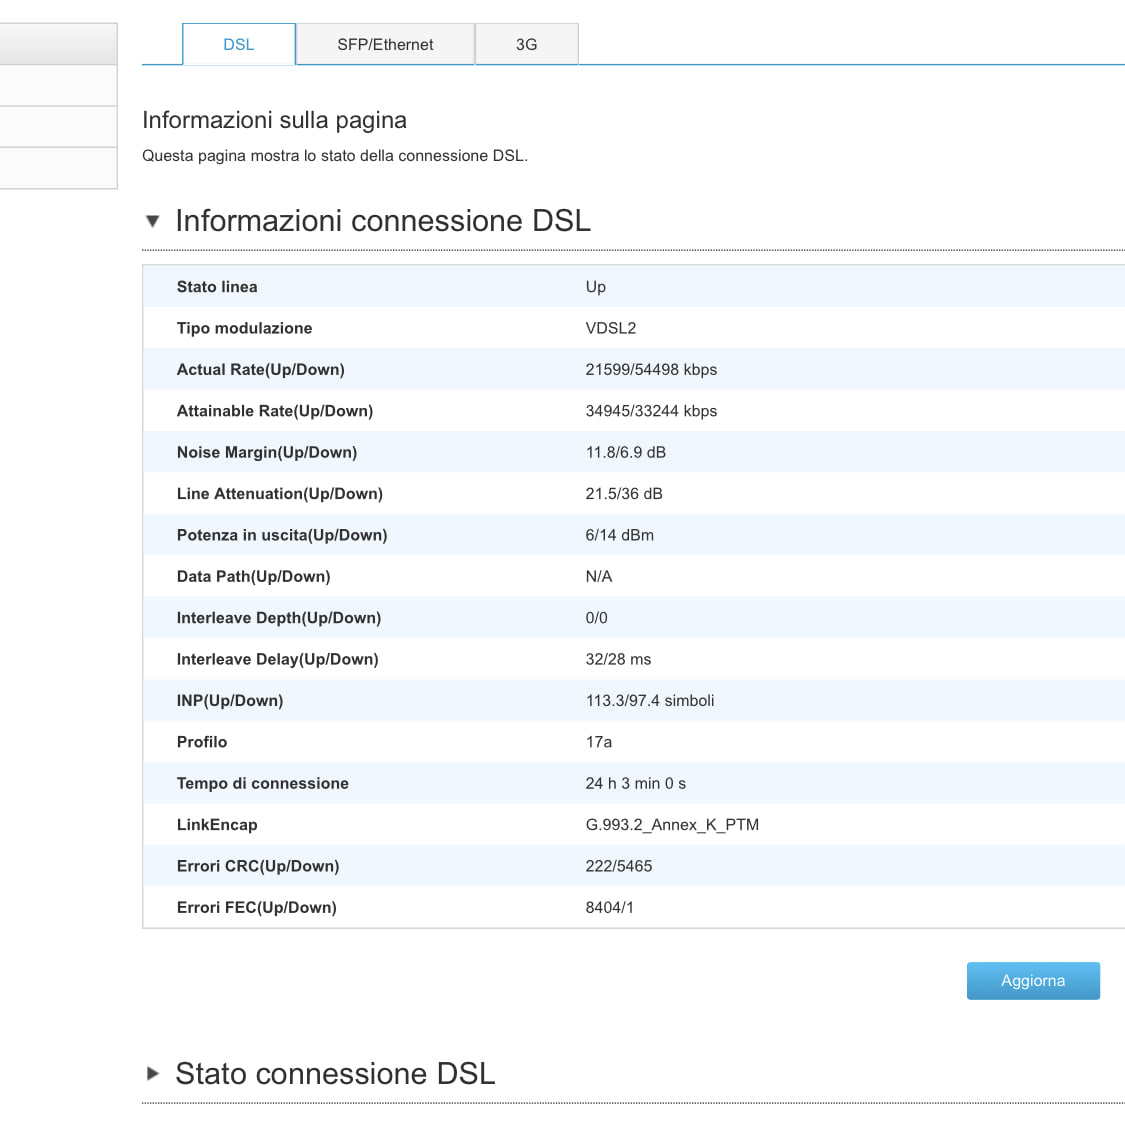Click the Errori CRC(Up/Down) row
The image size is (1125, 1127).
tap(633, 866)
